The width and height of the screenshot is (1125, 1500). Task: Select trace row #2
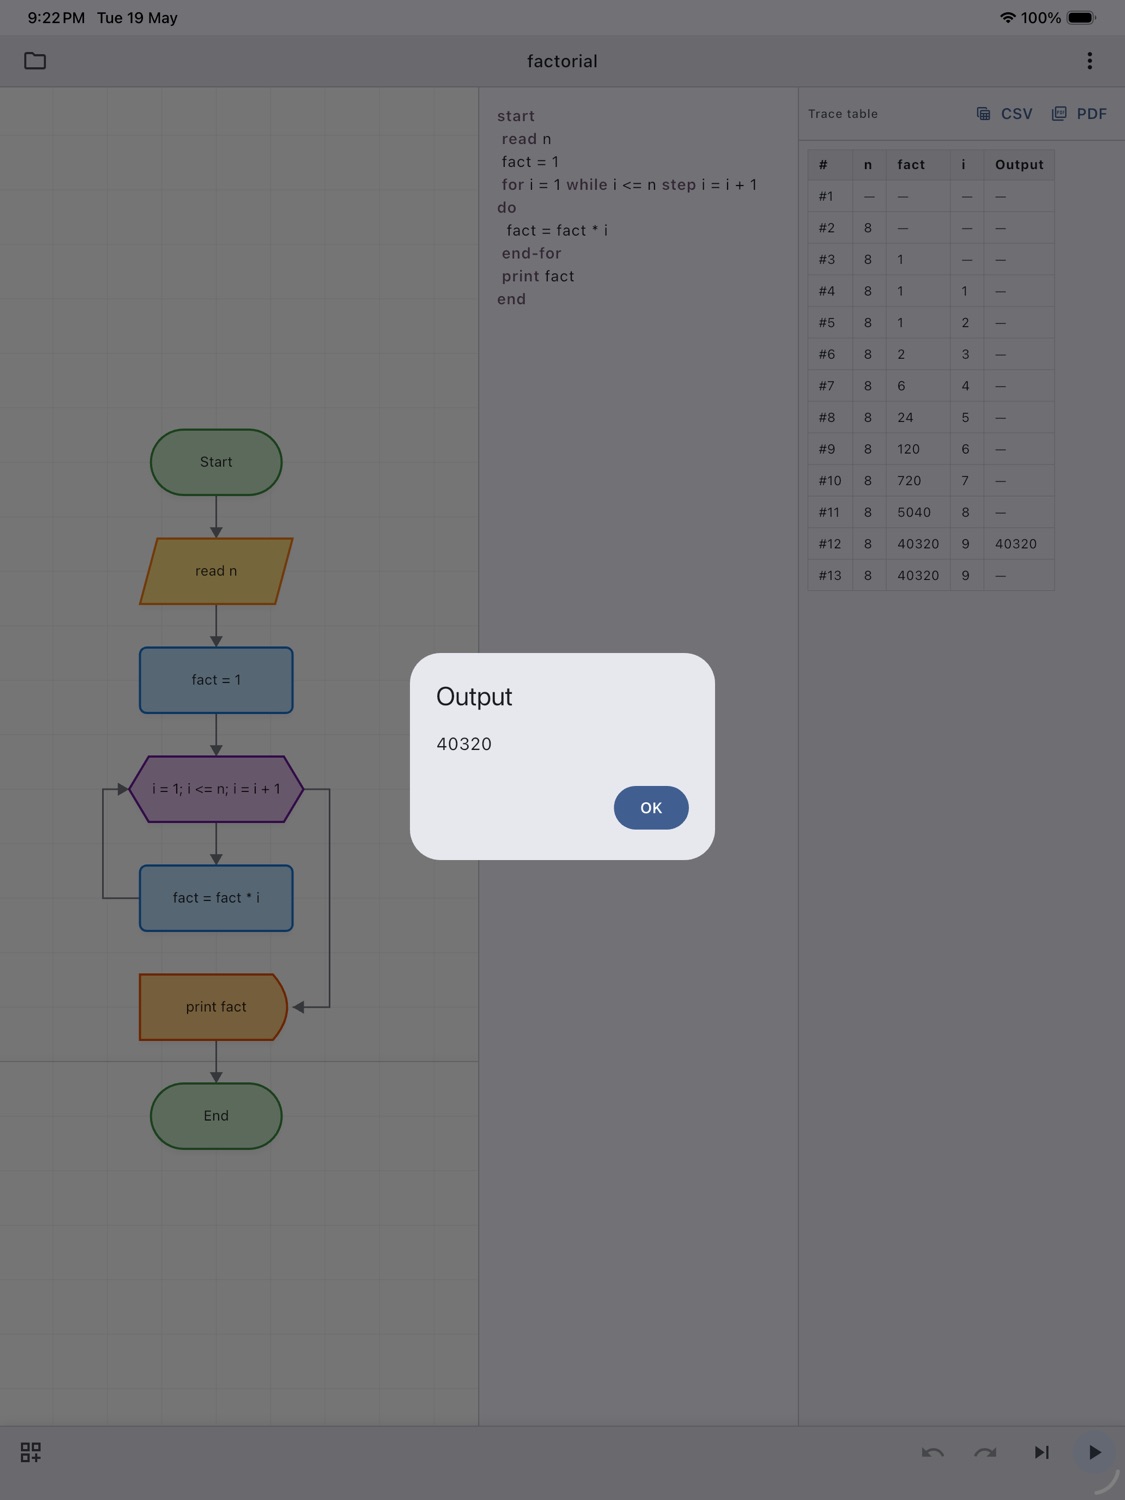[931, 228]
